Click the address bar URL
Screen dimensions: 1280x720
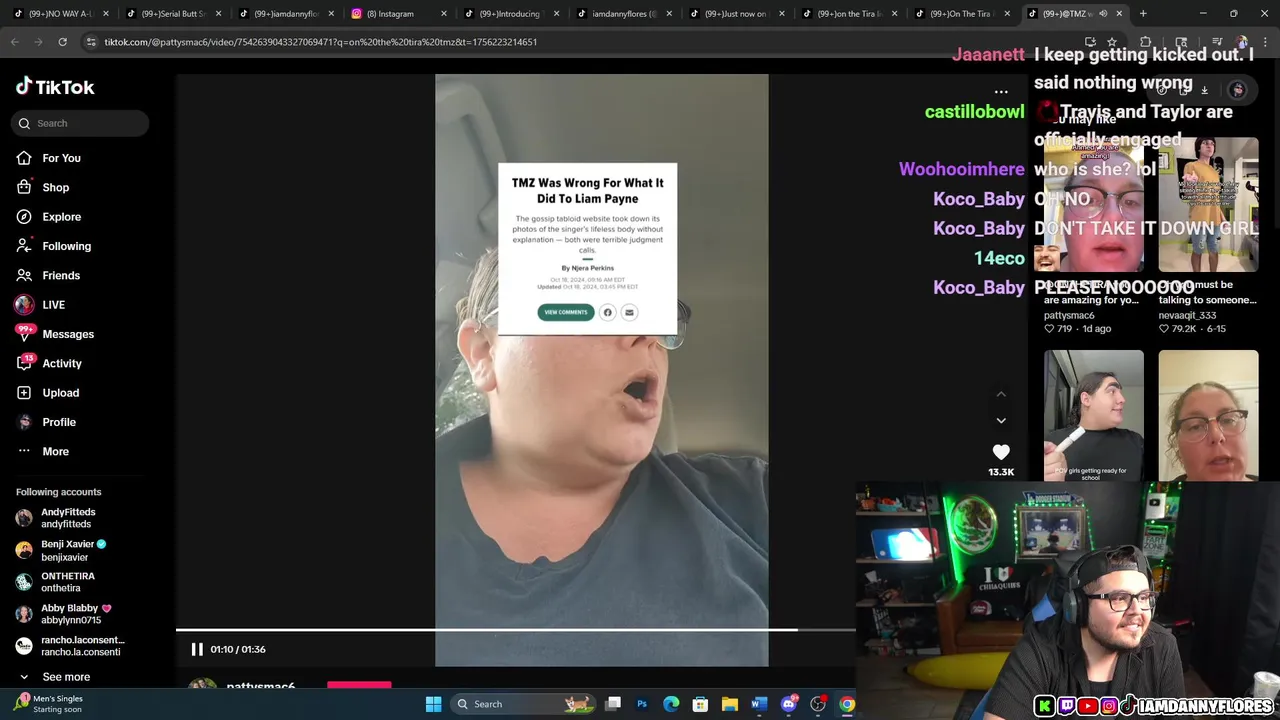tap(320, 42)
